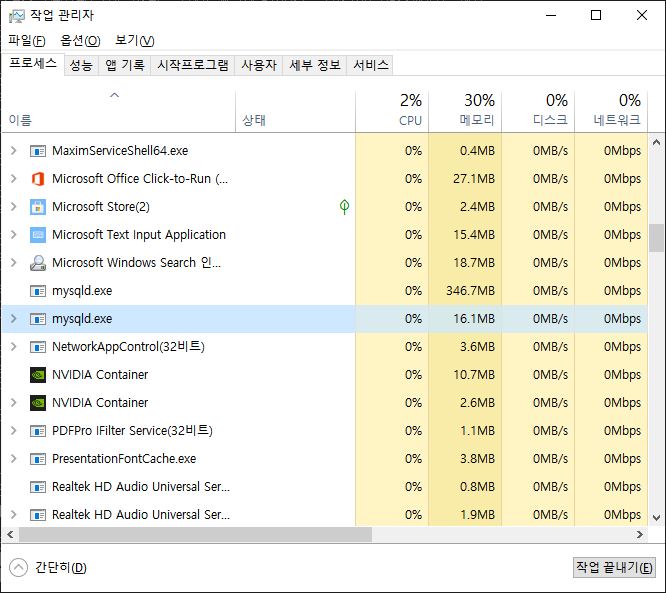Sort by the 이름 column header

[119, 111]
